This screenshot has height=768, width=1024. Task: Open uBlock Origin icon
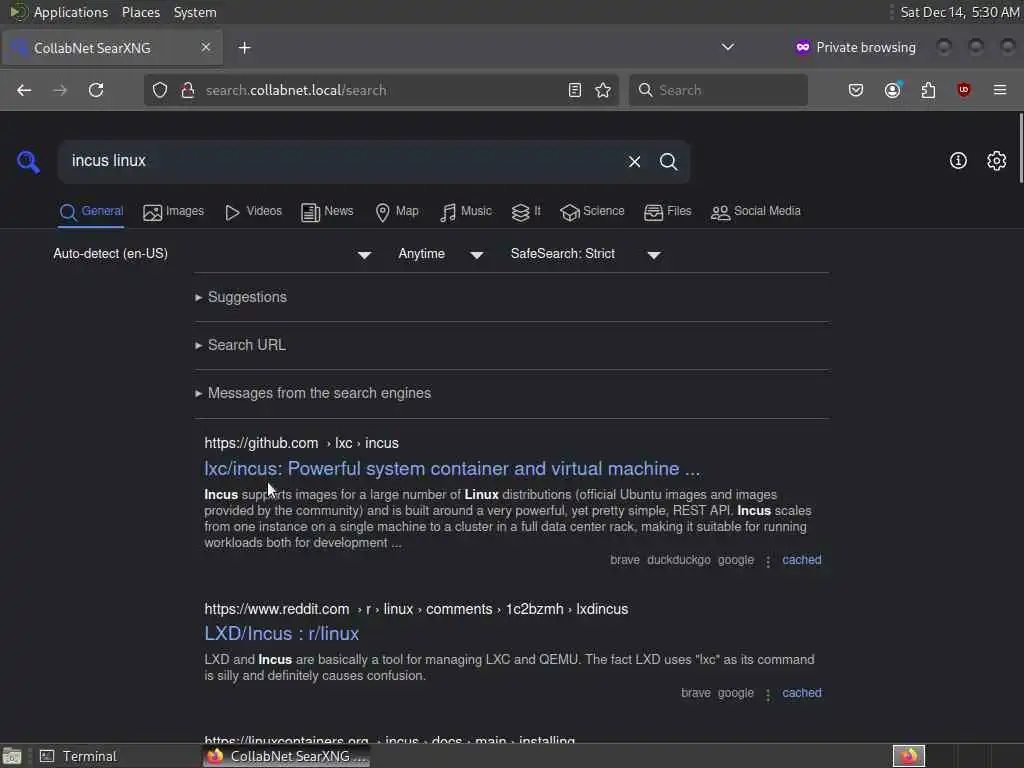pos(964,90)
